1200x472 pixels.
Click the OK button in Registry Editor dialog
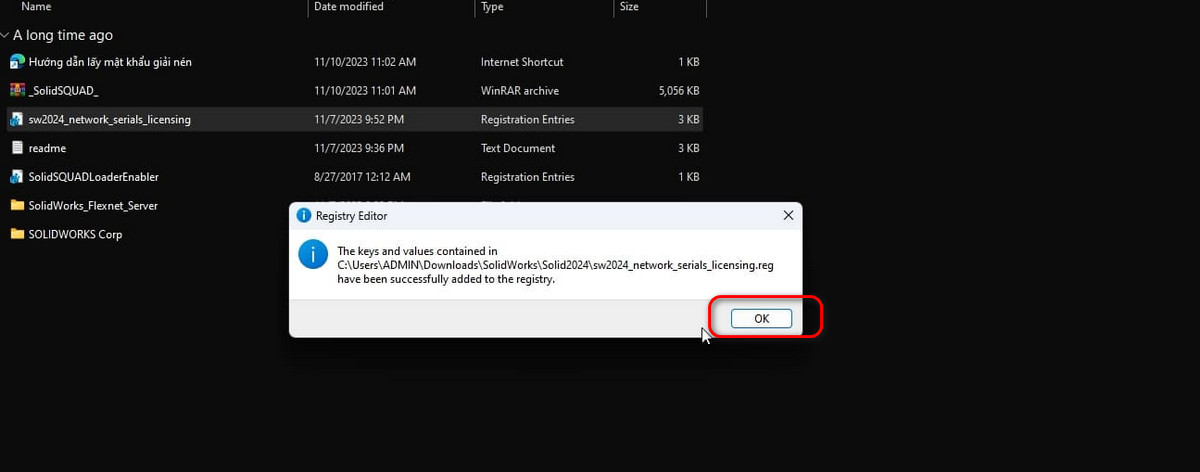click(761, 318)
